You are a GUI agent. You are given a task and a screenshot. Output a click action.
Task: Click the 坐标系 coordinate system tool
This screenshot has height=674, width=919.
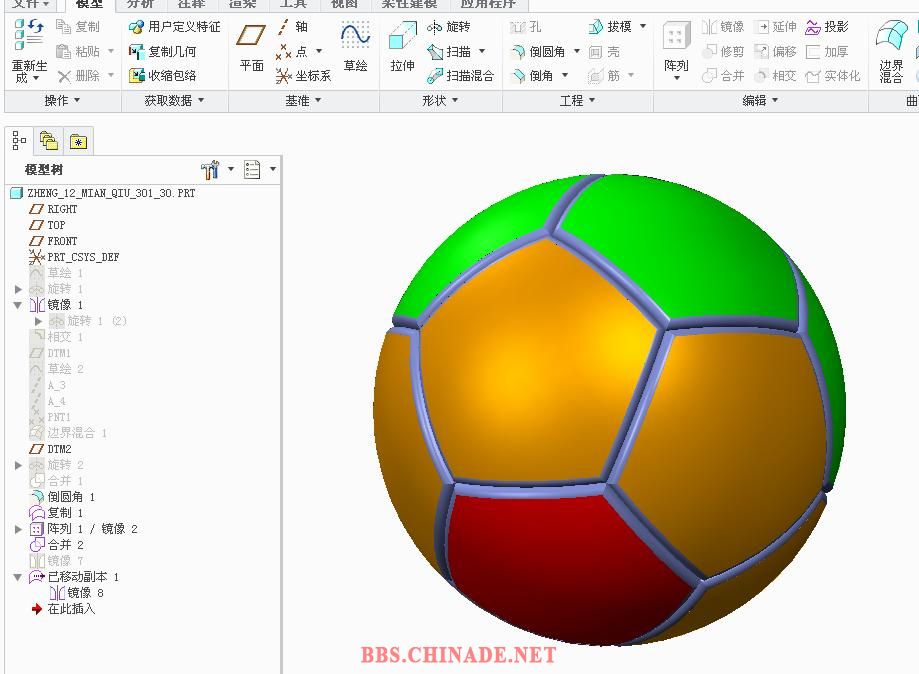[x=304, y=76]
